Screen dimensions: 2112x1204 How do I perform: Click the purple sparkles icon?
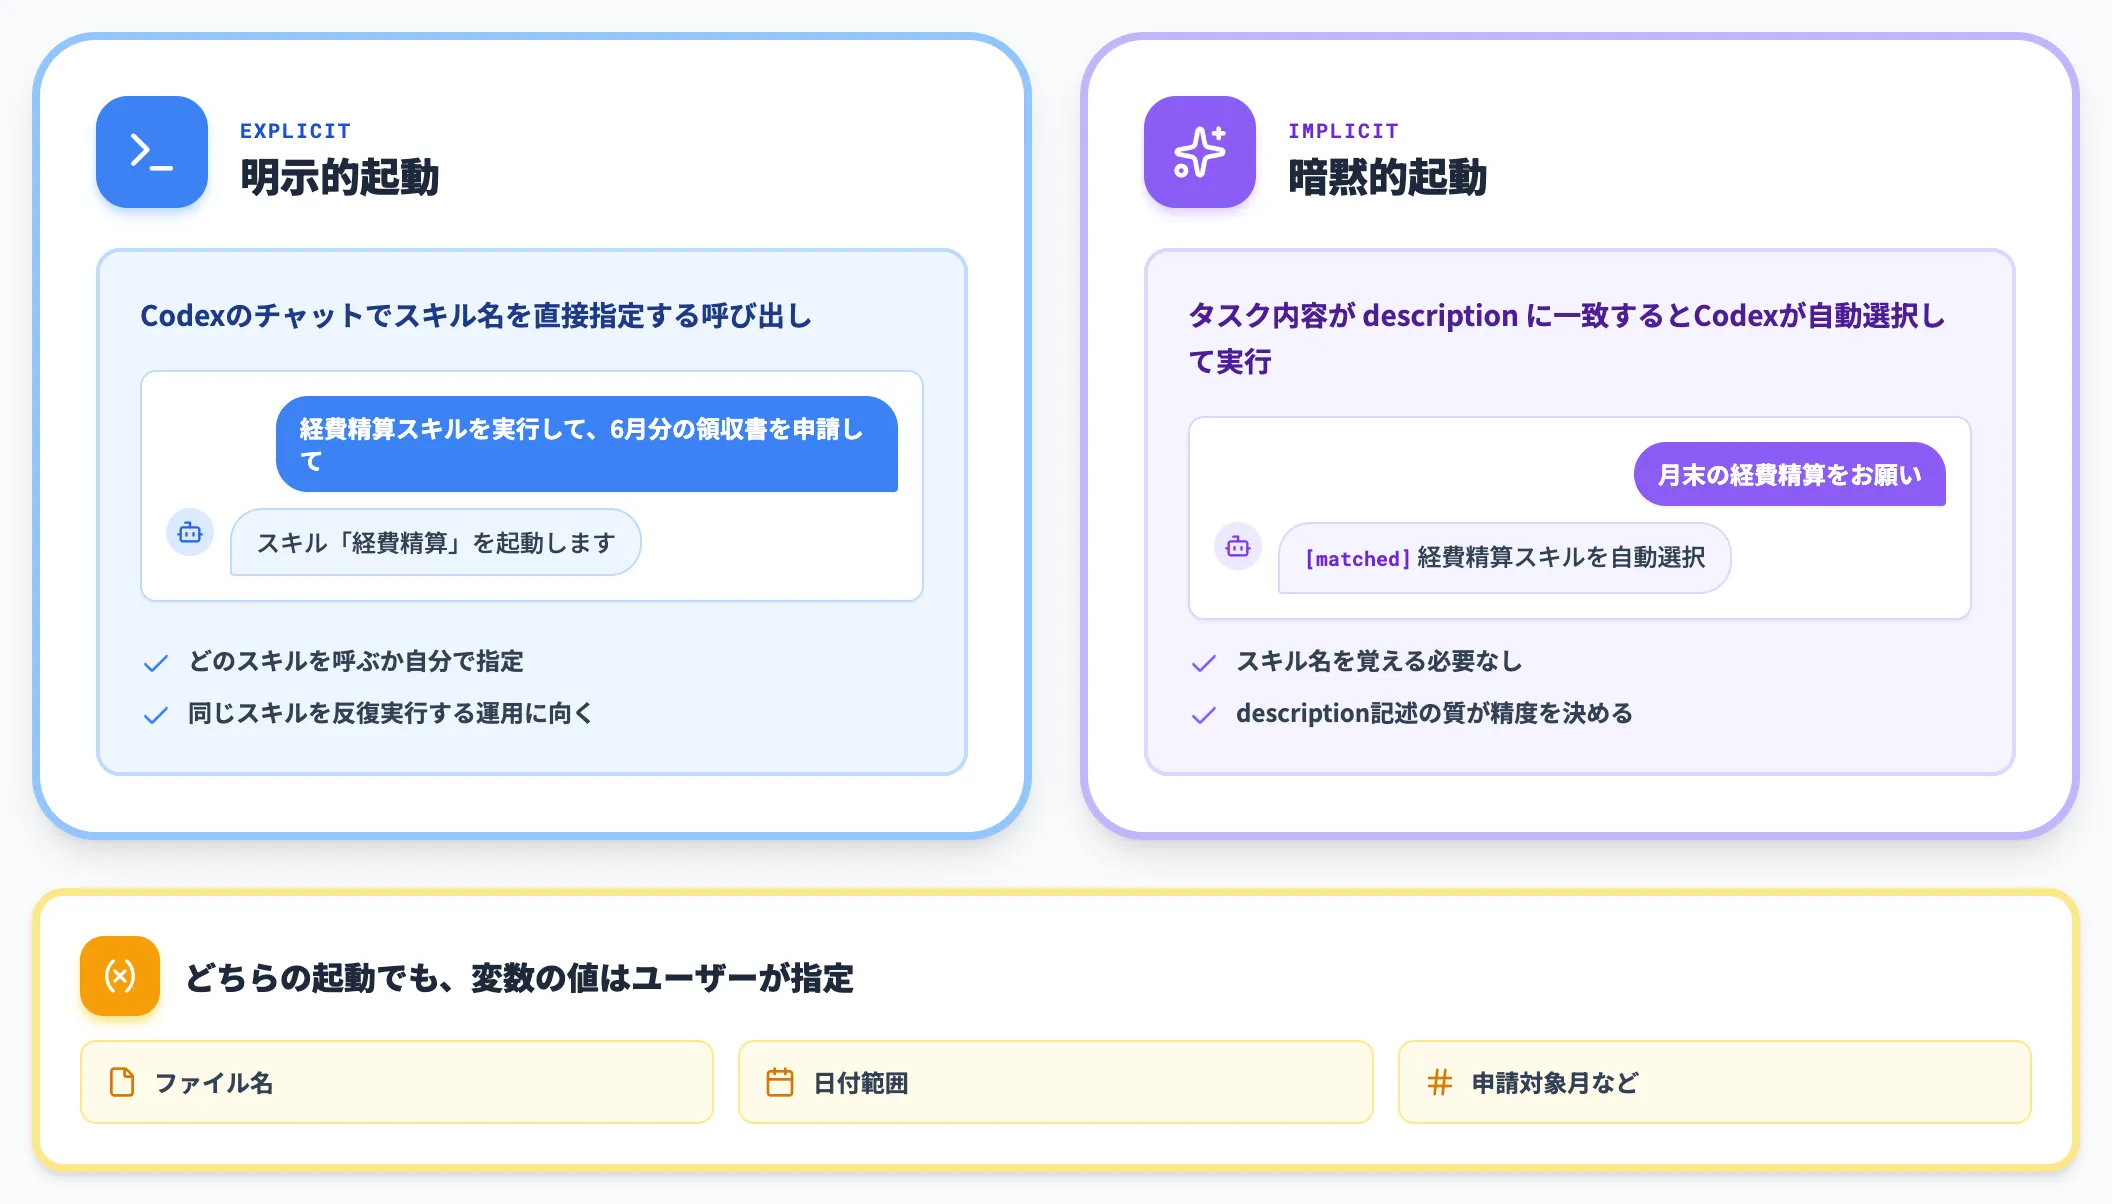(x=1200, y=152)
